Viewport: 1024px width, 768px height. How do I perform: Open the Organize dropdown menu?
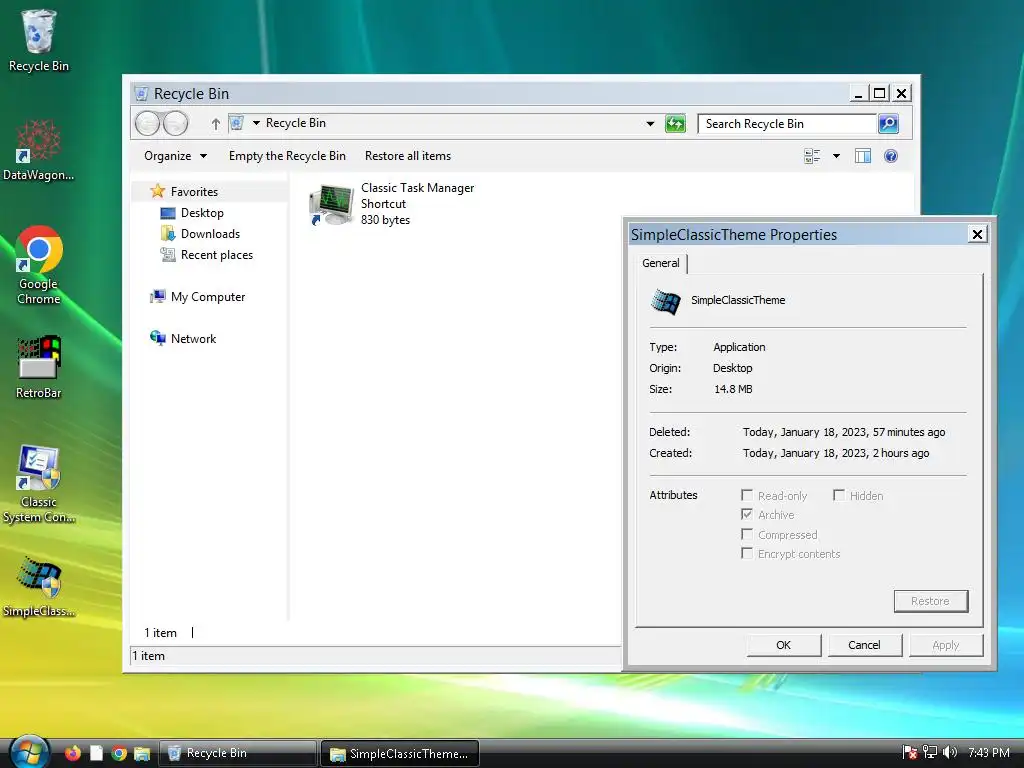pyautogui.click(x=175, y=156)
